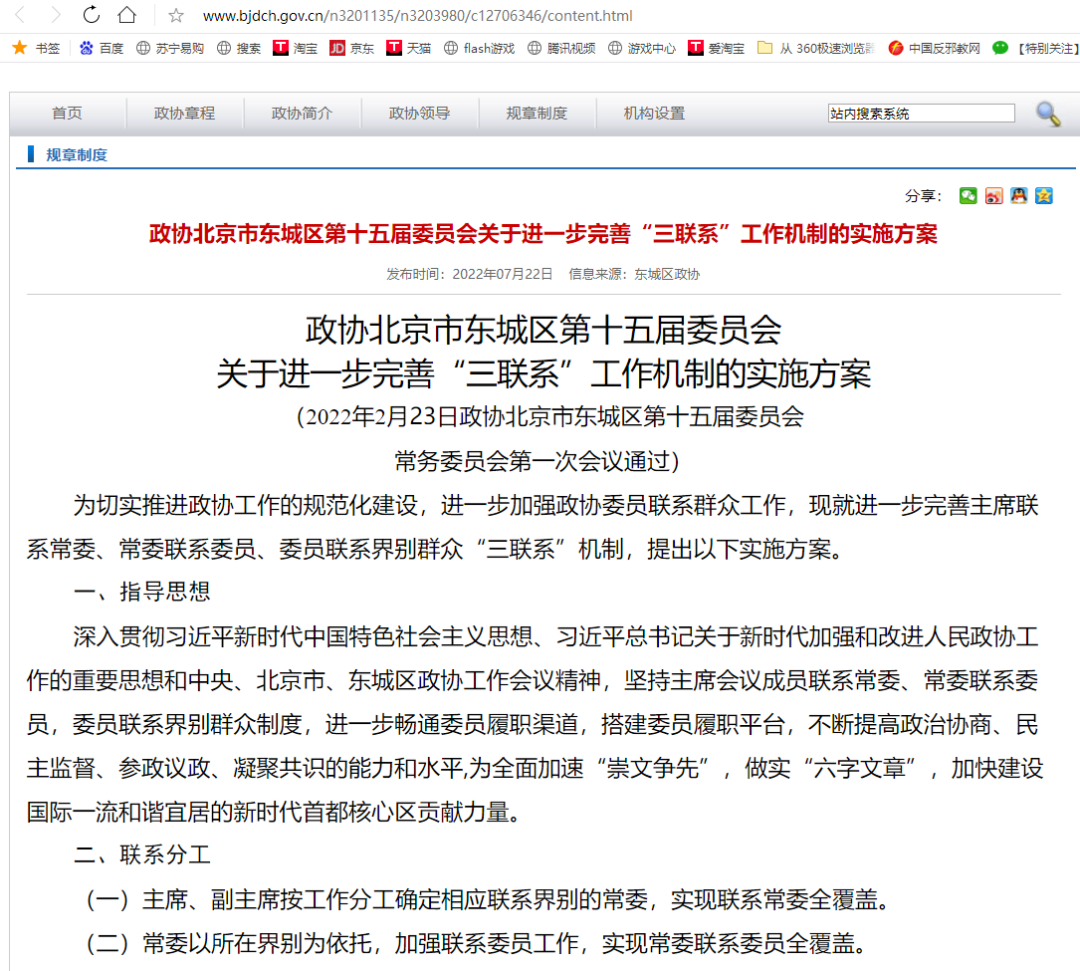Open the 京东 bookmark

(352, 48)
